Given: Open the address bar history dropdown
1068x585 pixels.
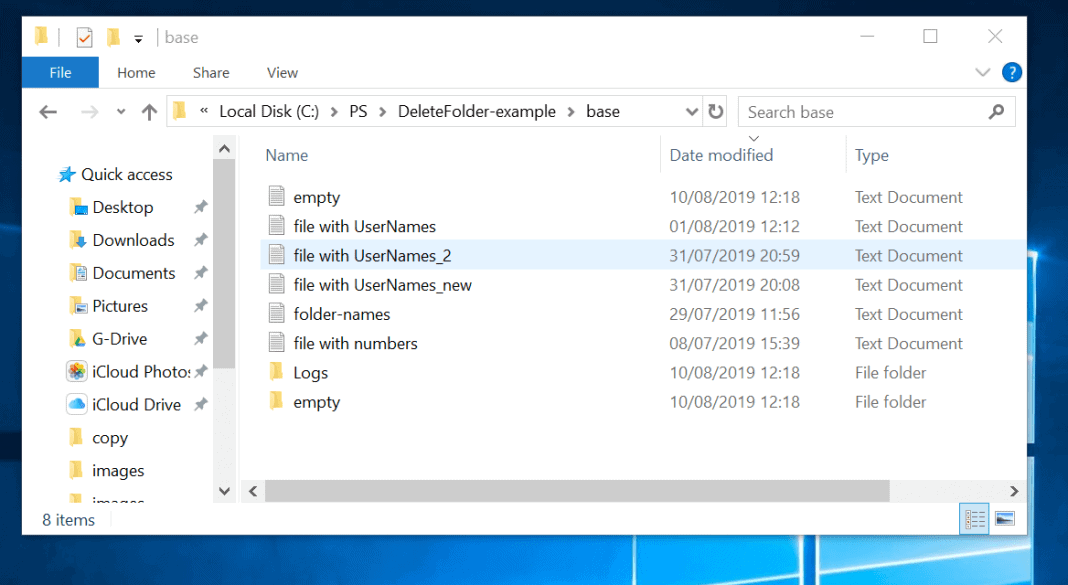Looking at the screenshot, I should [691, 112].
